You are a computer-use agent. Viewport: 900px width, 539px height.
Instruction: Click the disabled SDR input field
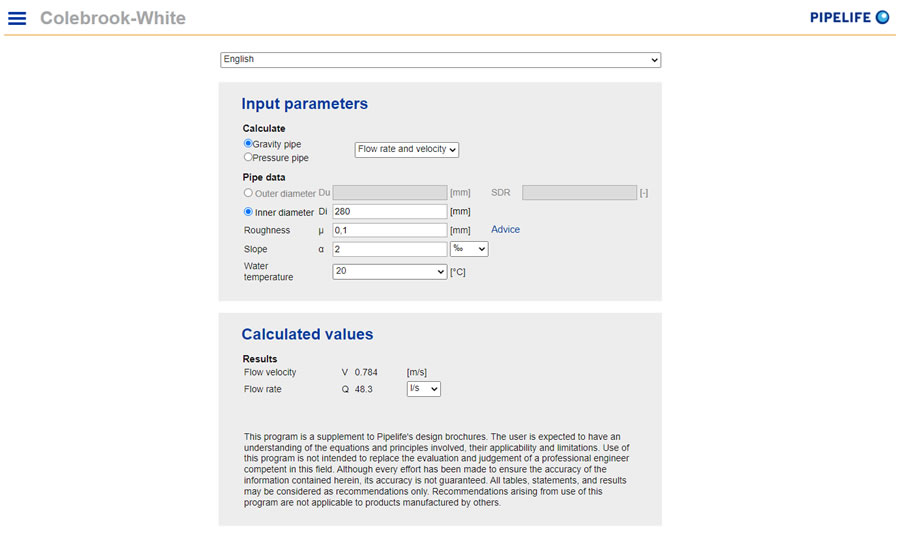pyautogui.click(x=579, y=192)
